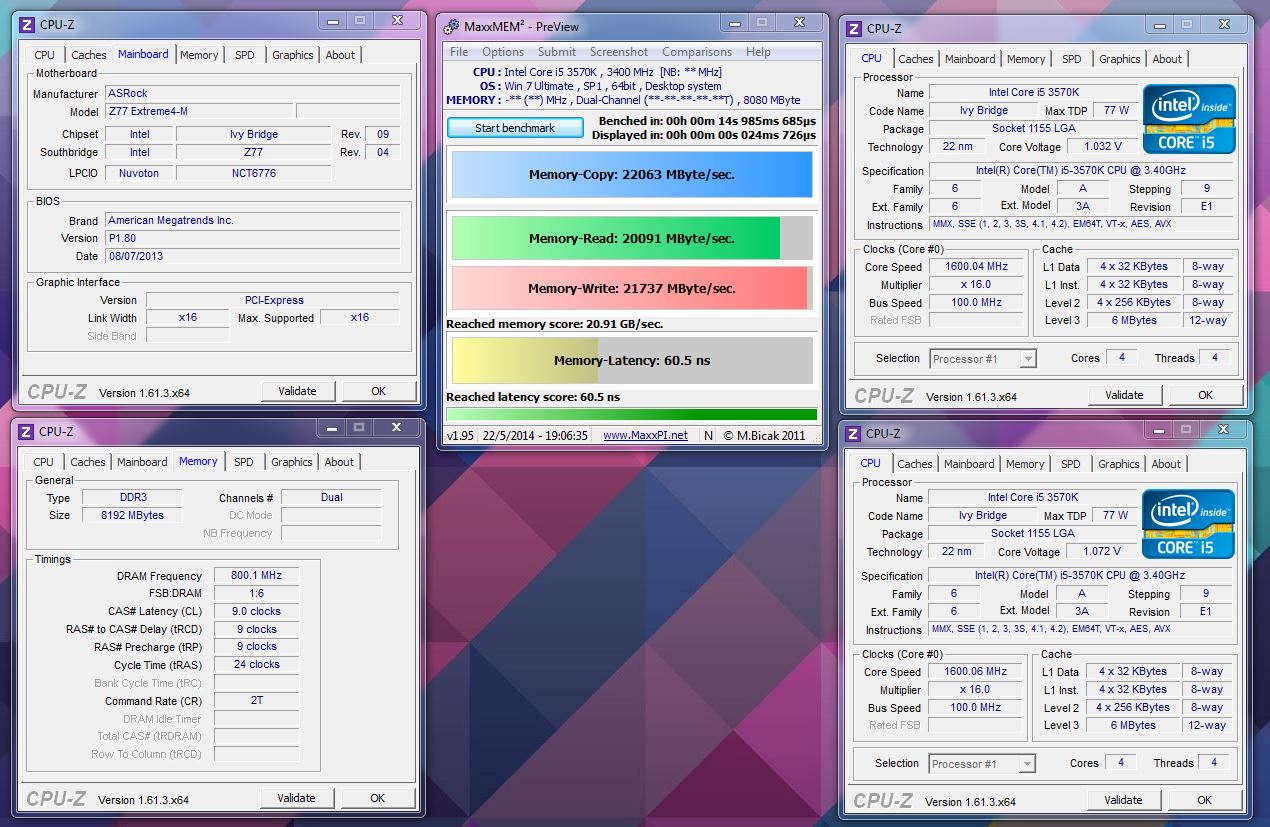
Task: Click OK in lower-right CPU window
Action: (1204, 800)
